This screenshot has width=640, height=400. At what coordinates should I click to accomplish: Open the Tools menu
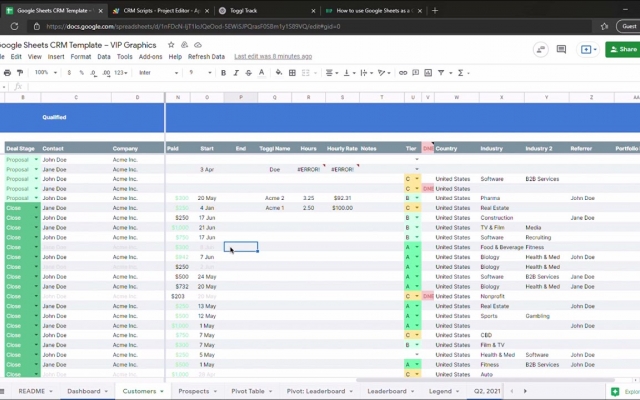coord(124,57)
